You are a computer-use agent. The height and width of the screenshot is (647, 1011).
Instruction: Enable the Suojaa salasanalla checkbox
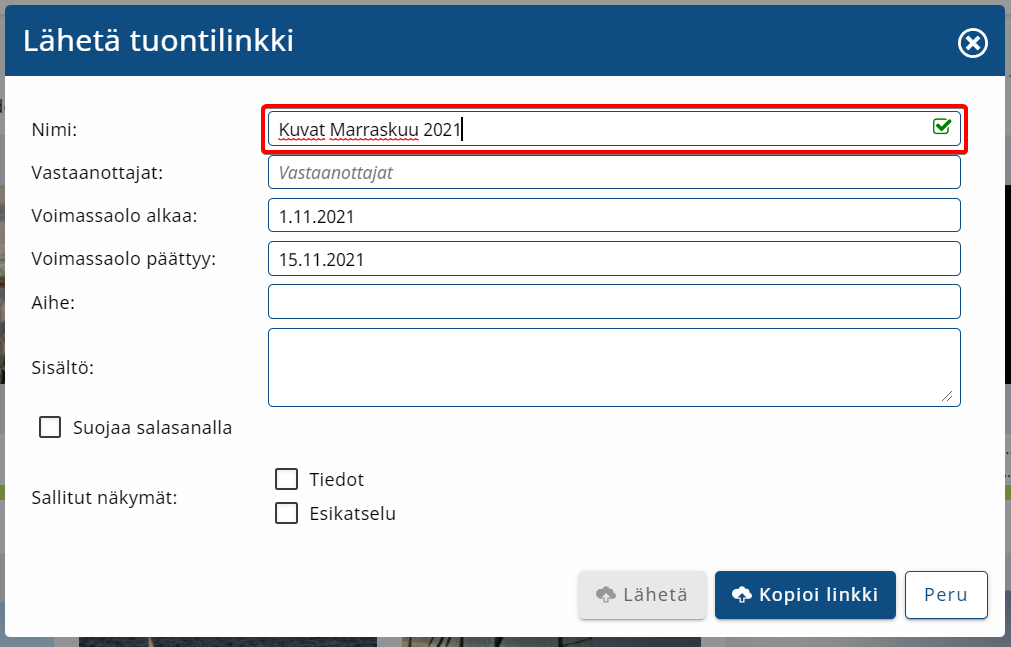50,428
